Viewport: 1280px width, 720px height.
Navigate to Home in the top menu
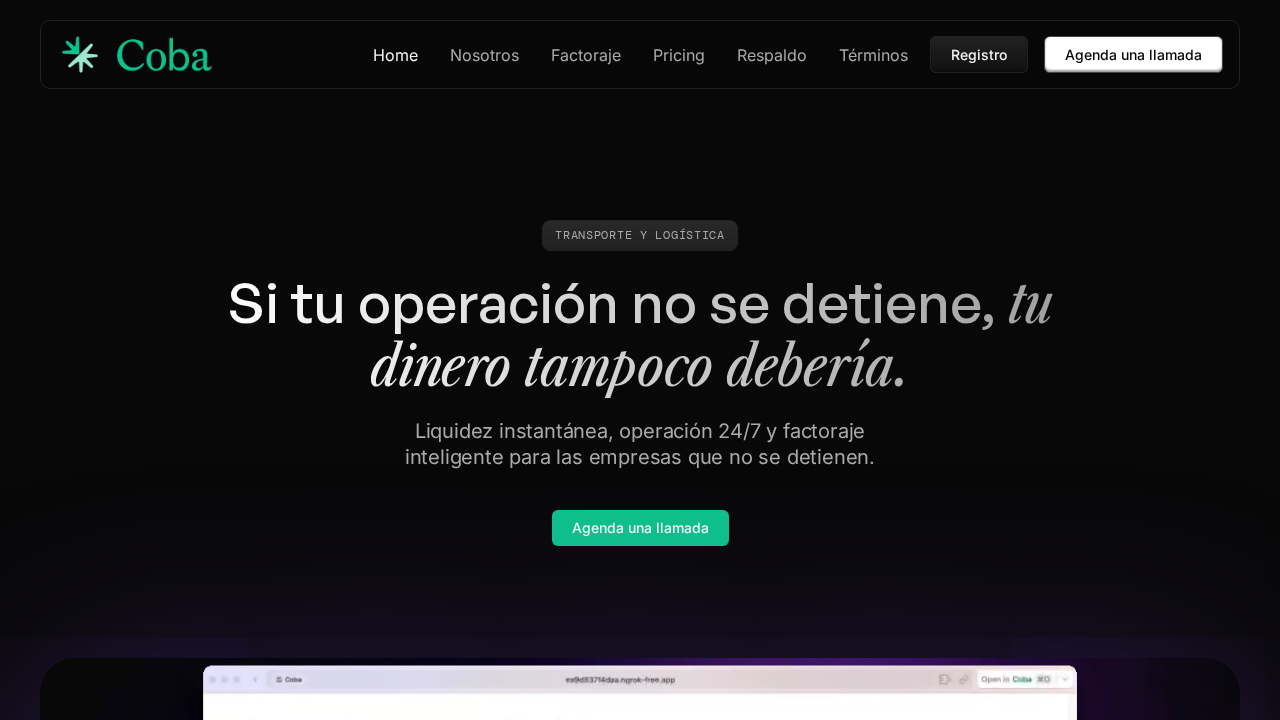click(396, 55)
